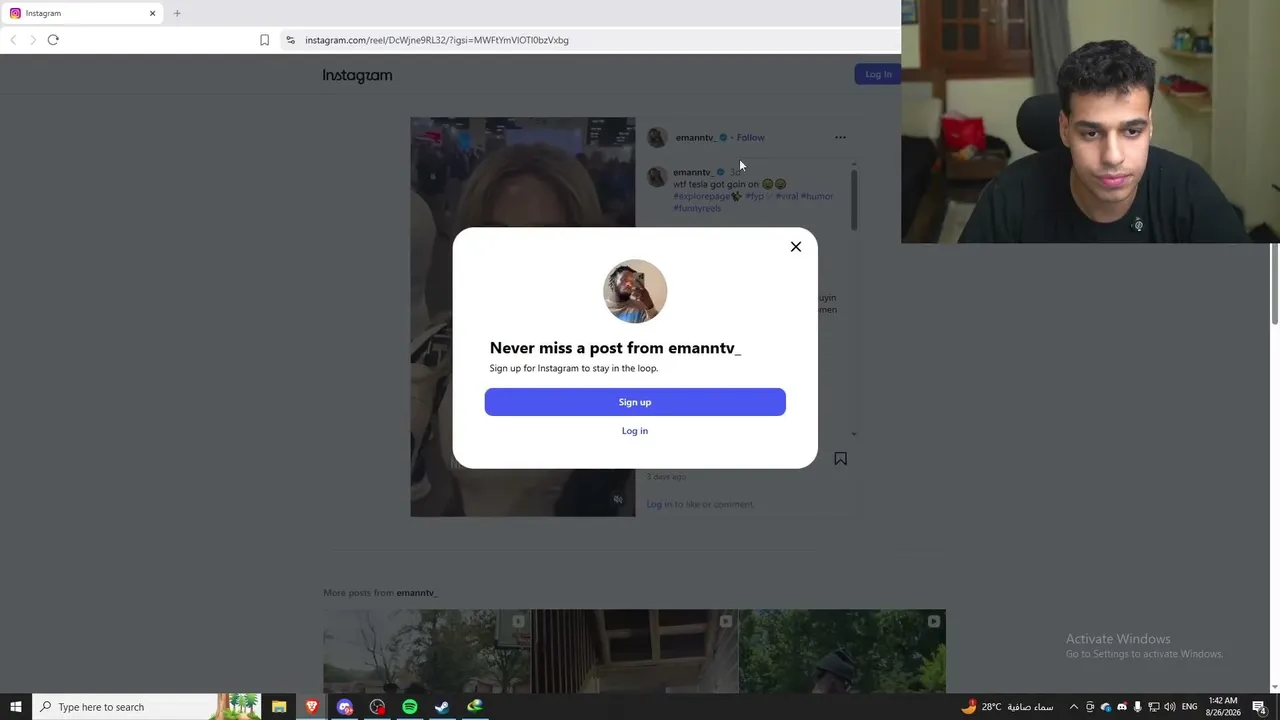Show hidden system tray icons
Image resolution: width=1280 pixels, height=720 pixels.
pyautogui.click(x=1074, y=707)
